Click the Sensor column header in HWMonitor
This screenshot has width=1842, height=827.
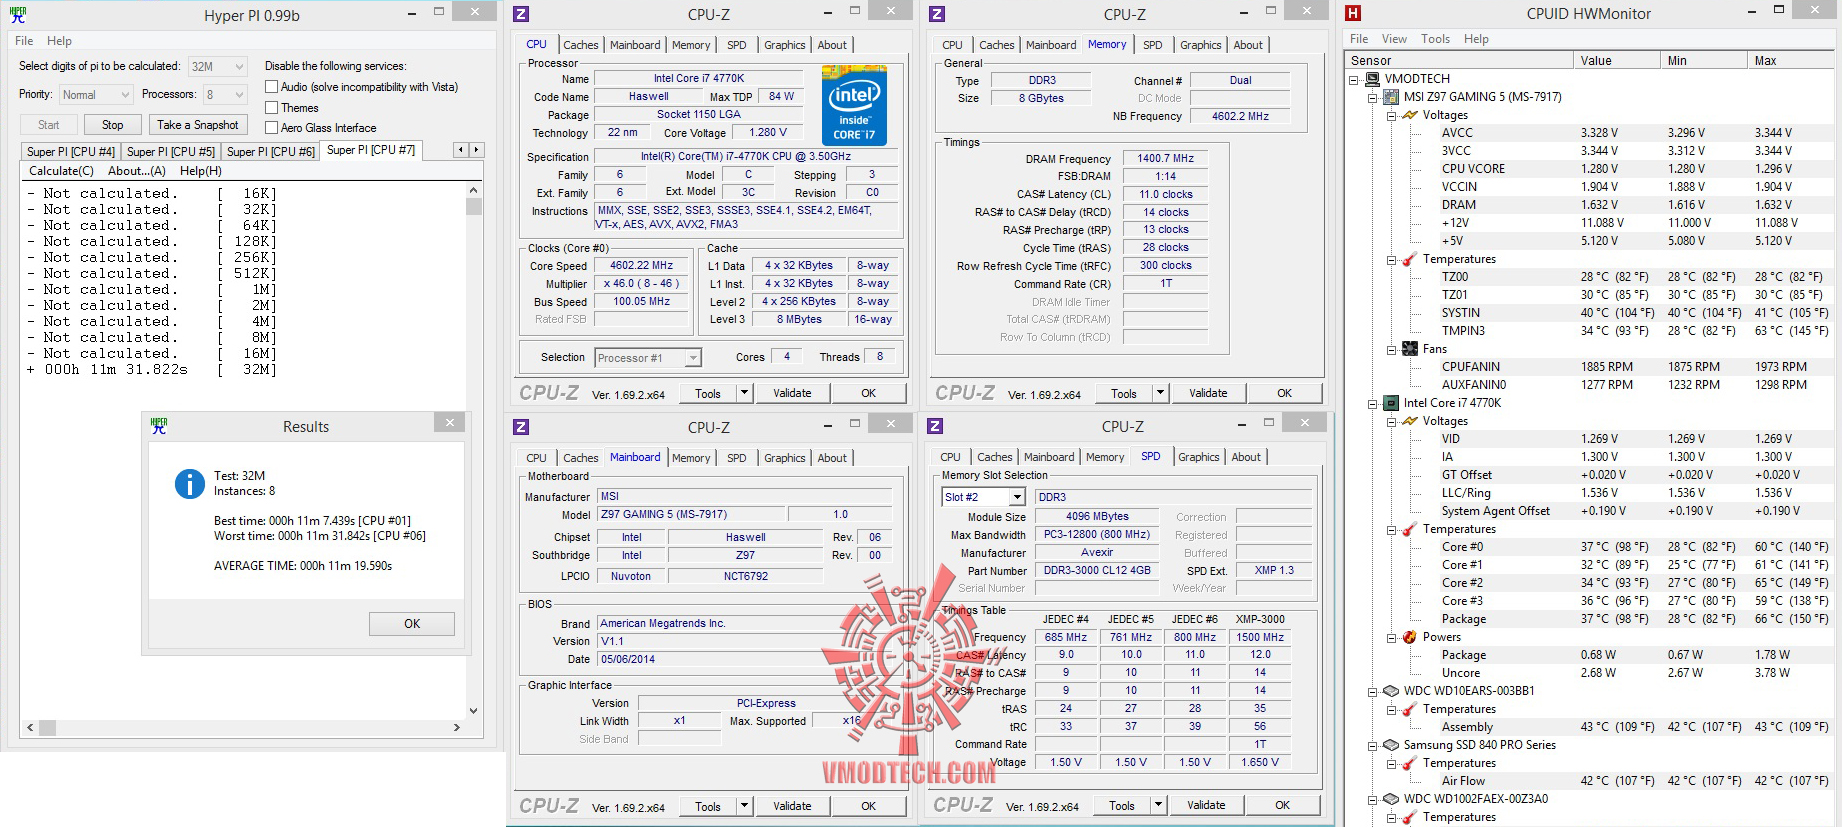1459,61
